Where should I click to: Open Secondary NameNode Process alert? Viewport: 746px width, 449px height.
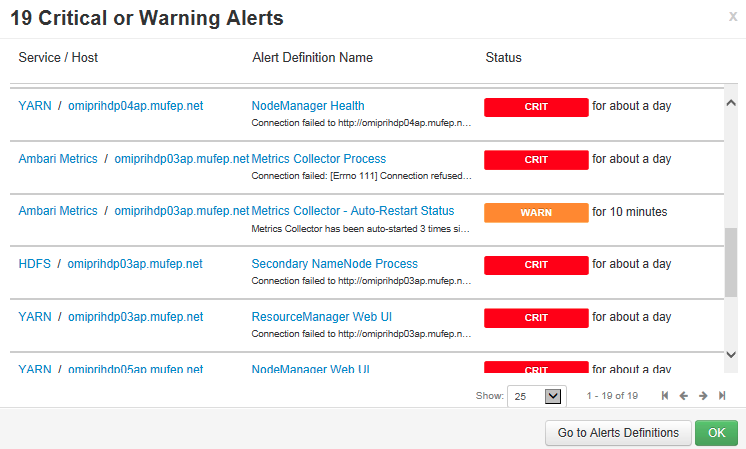334,264
